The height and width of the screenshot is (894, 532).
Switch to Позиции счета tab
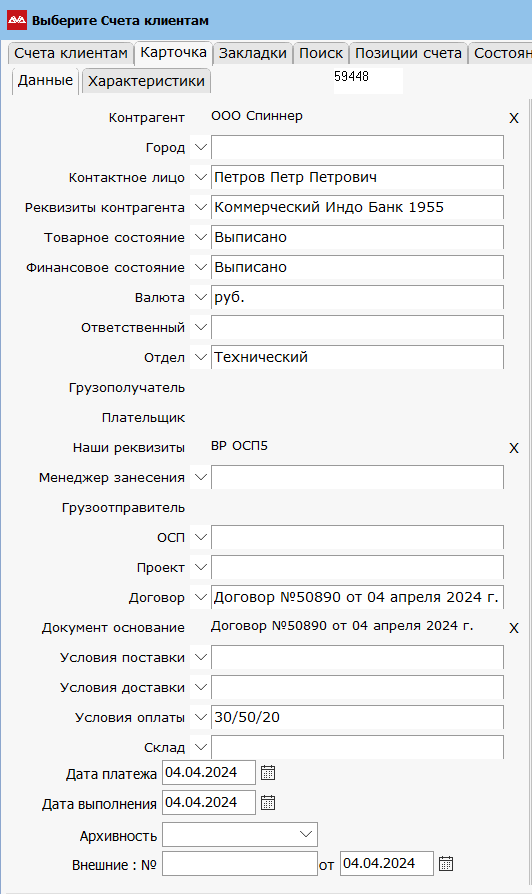(408, 53)
